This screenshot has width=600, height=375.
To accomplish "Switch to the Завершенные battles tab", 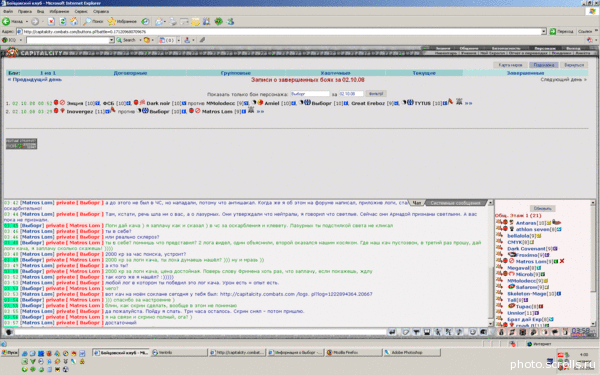I will click(525, 73).
